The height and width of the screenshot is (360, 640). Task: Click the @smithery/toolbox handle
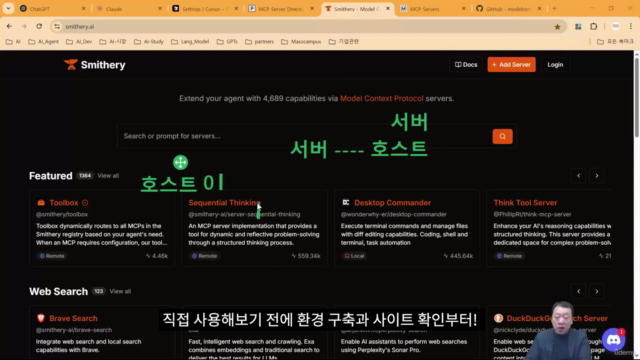click(x=62, y=214)
